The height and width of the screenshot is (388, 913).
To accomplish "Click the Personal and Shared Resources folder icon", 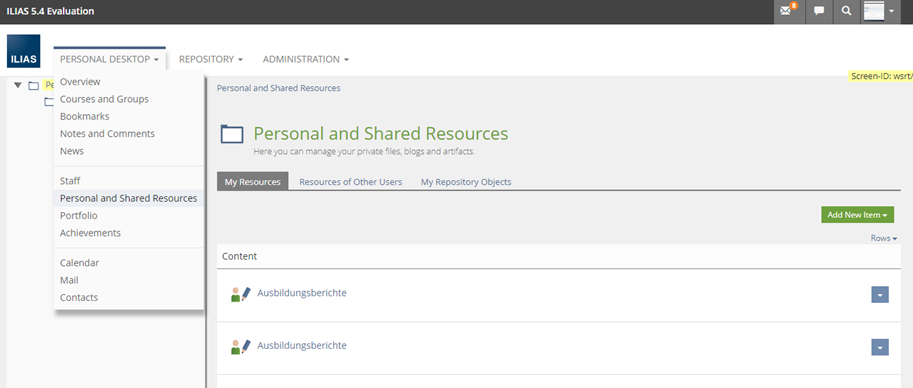I will coord(232,134).
